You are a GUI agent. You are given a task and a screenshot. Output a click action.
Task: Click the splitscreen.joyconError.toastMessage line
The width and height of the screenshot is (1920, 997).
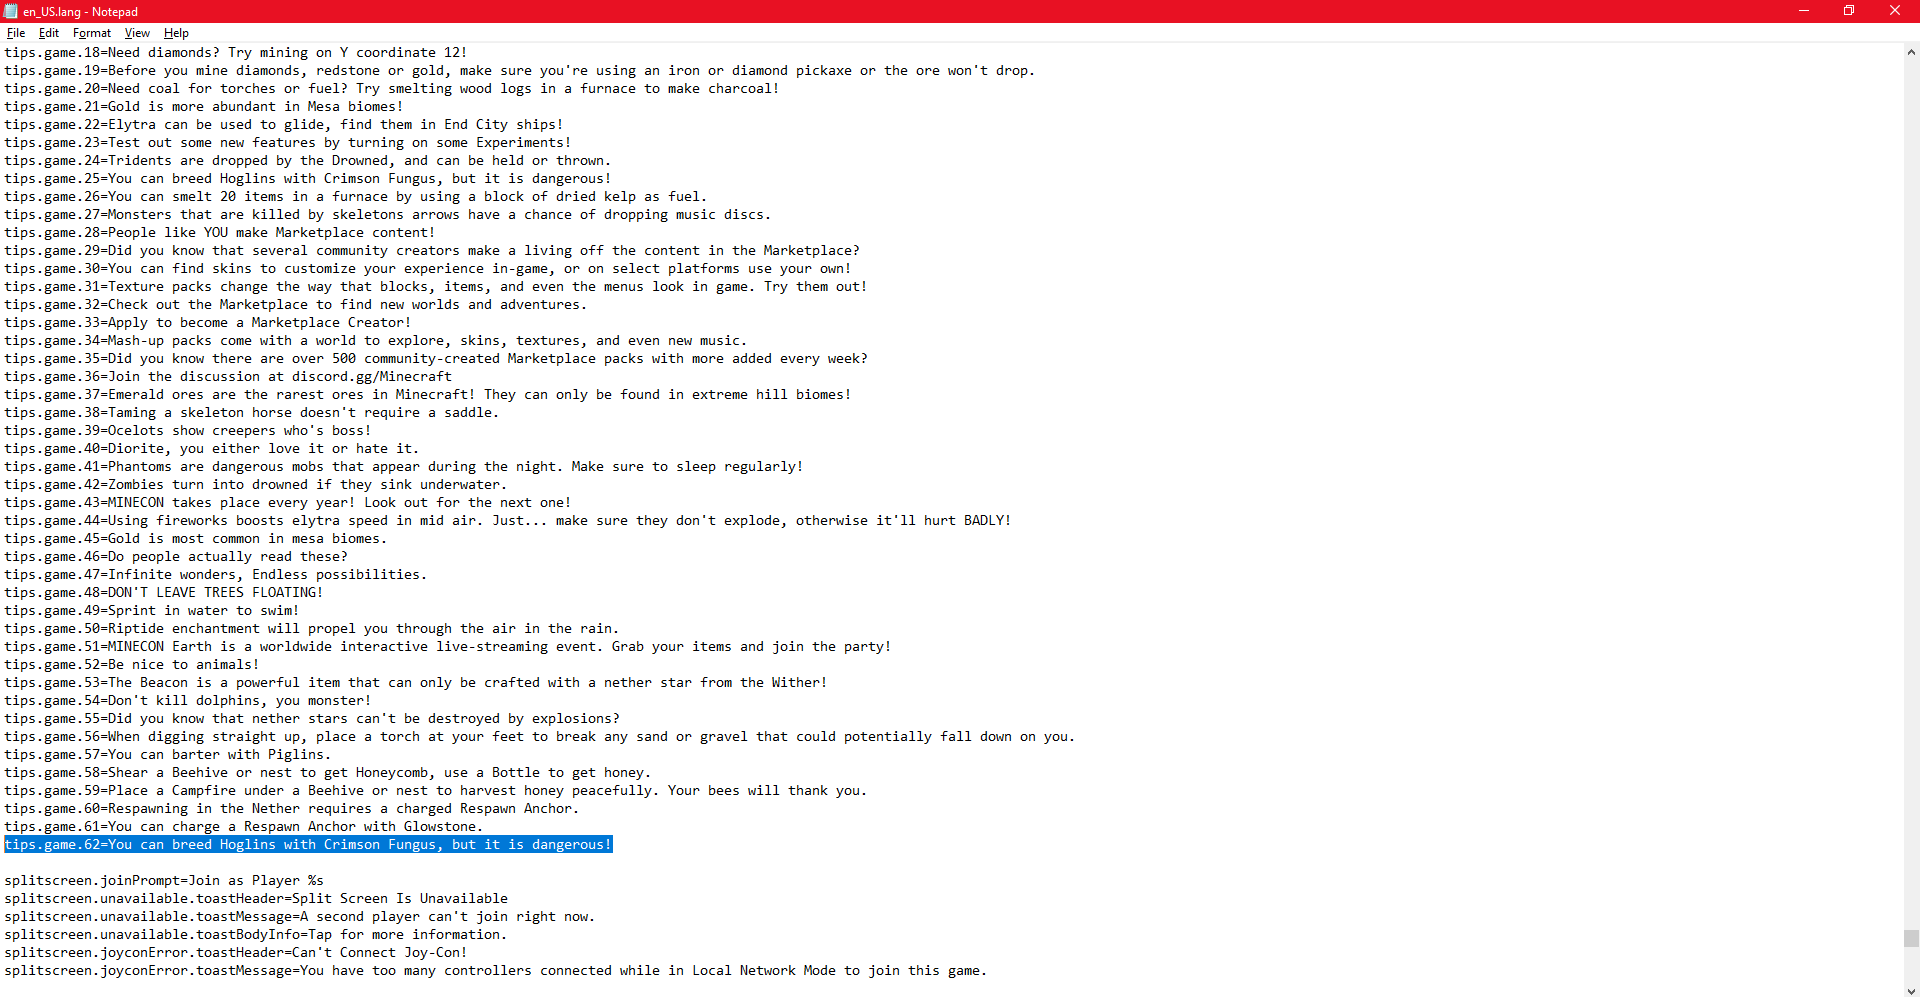pos(495,971)
